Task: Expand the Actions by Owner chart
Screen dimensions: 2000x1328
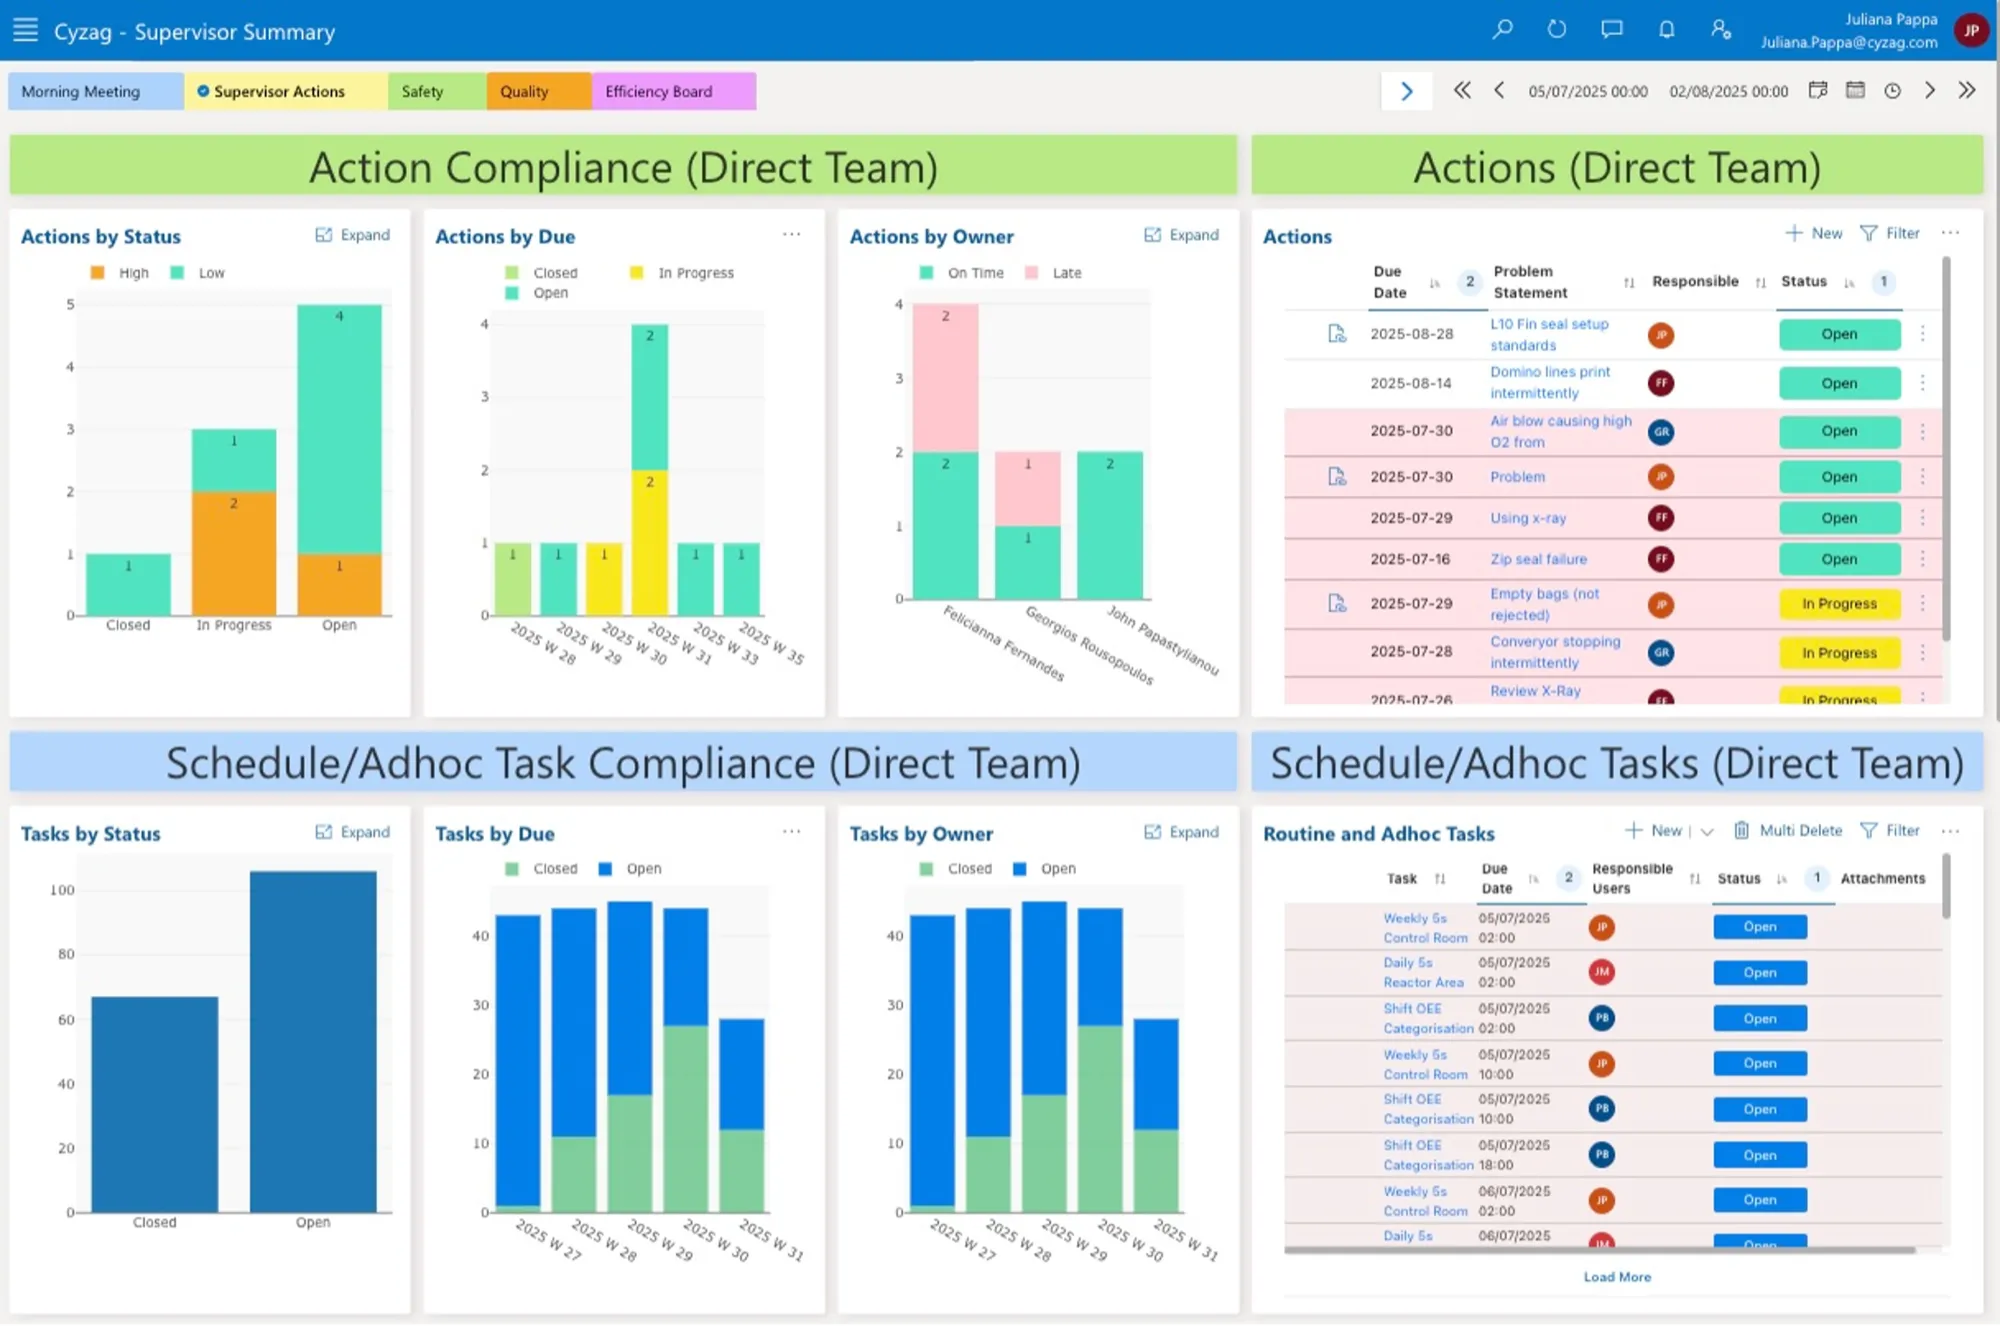Action: (1182, 235)
